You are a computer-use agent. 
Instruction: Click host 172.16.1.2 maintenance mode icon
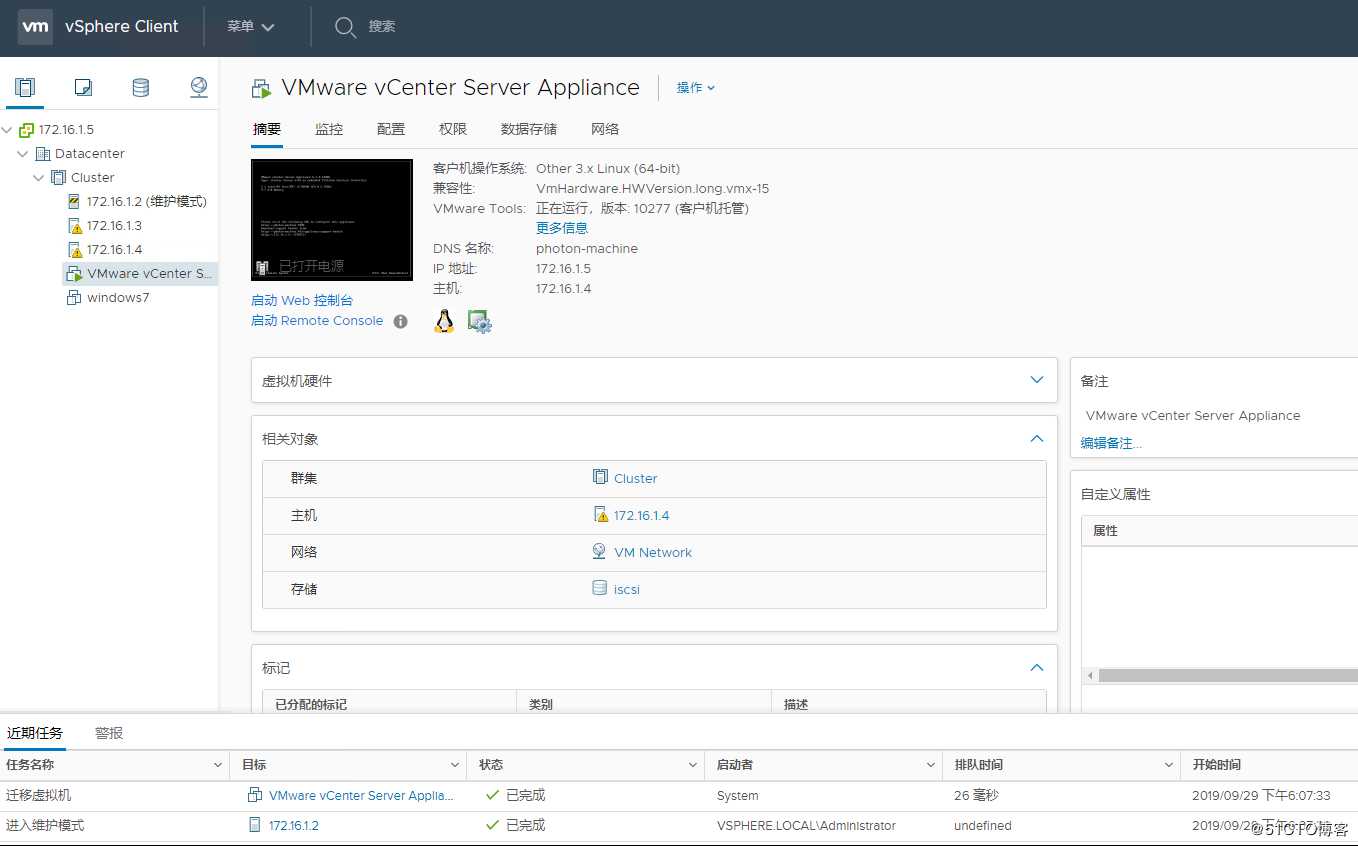[x=75, y=202]
